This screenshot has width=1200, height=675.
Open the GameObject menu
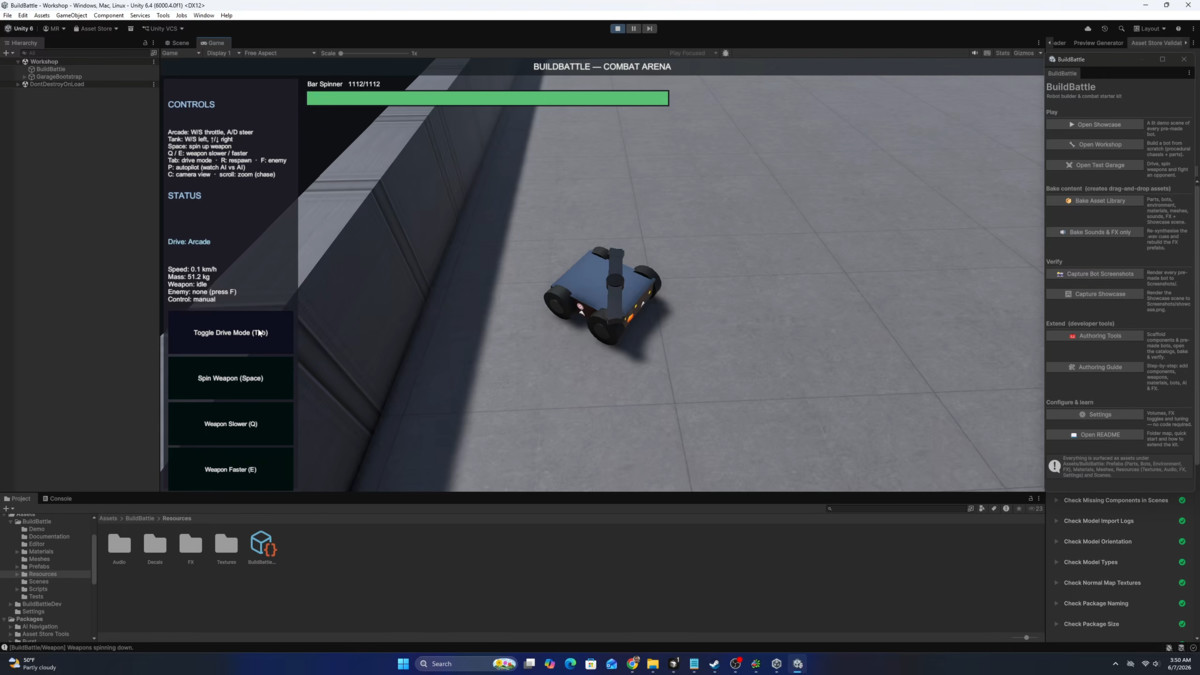pos(71,16)
